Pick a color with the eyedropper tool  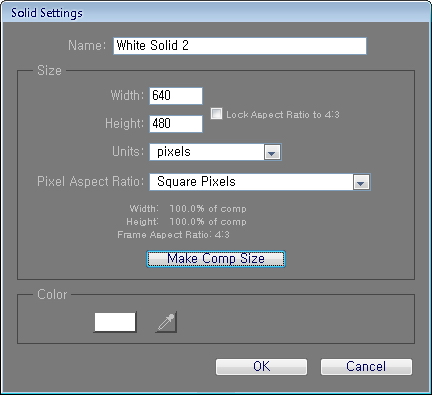click(x=166, y=322)
